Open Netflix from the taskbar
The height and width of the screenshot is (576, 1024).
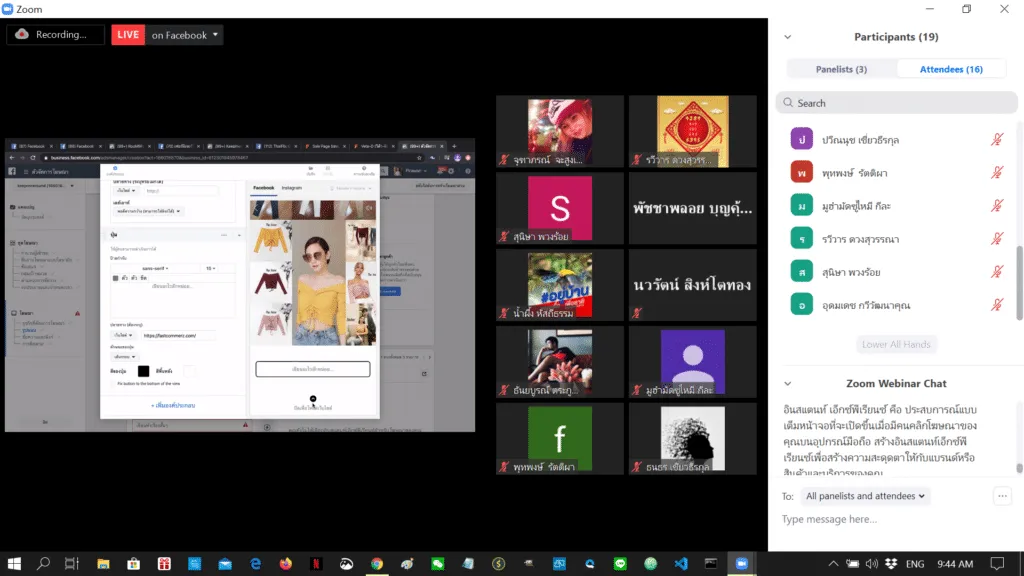point(316,564)
